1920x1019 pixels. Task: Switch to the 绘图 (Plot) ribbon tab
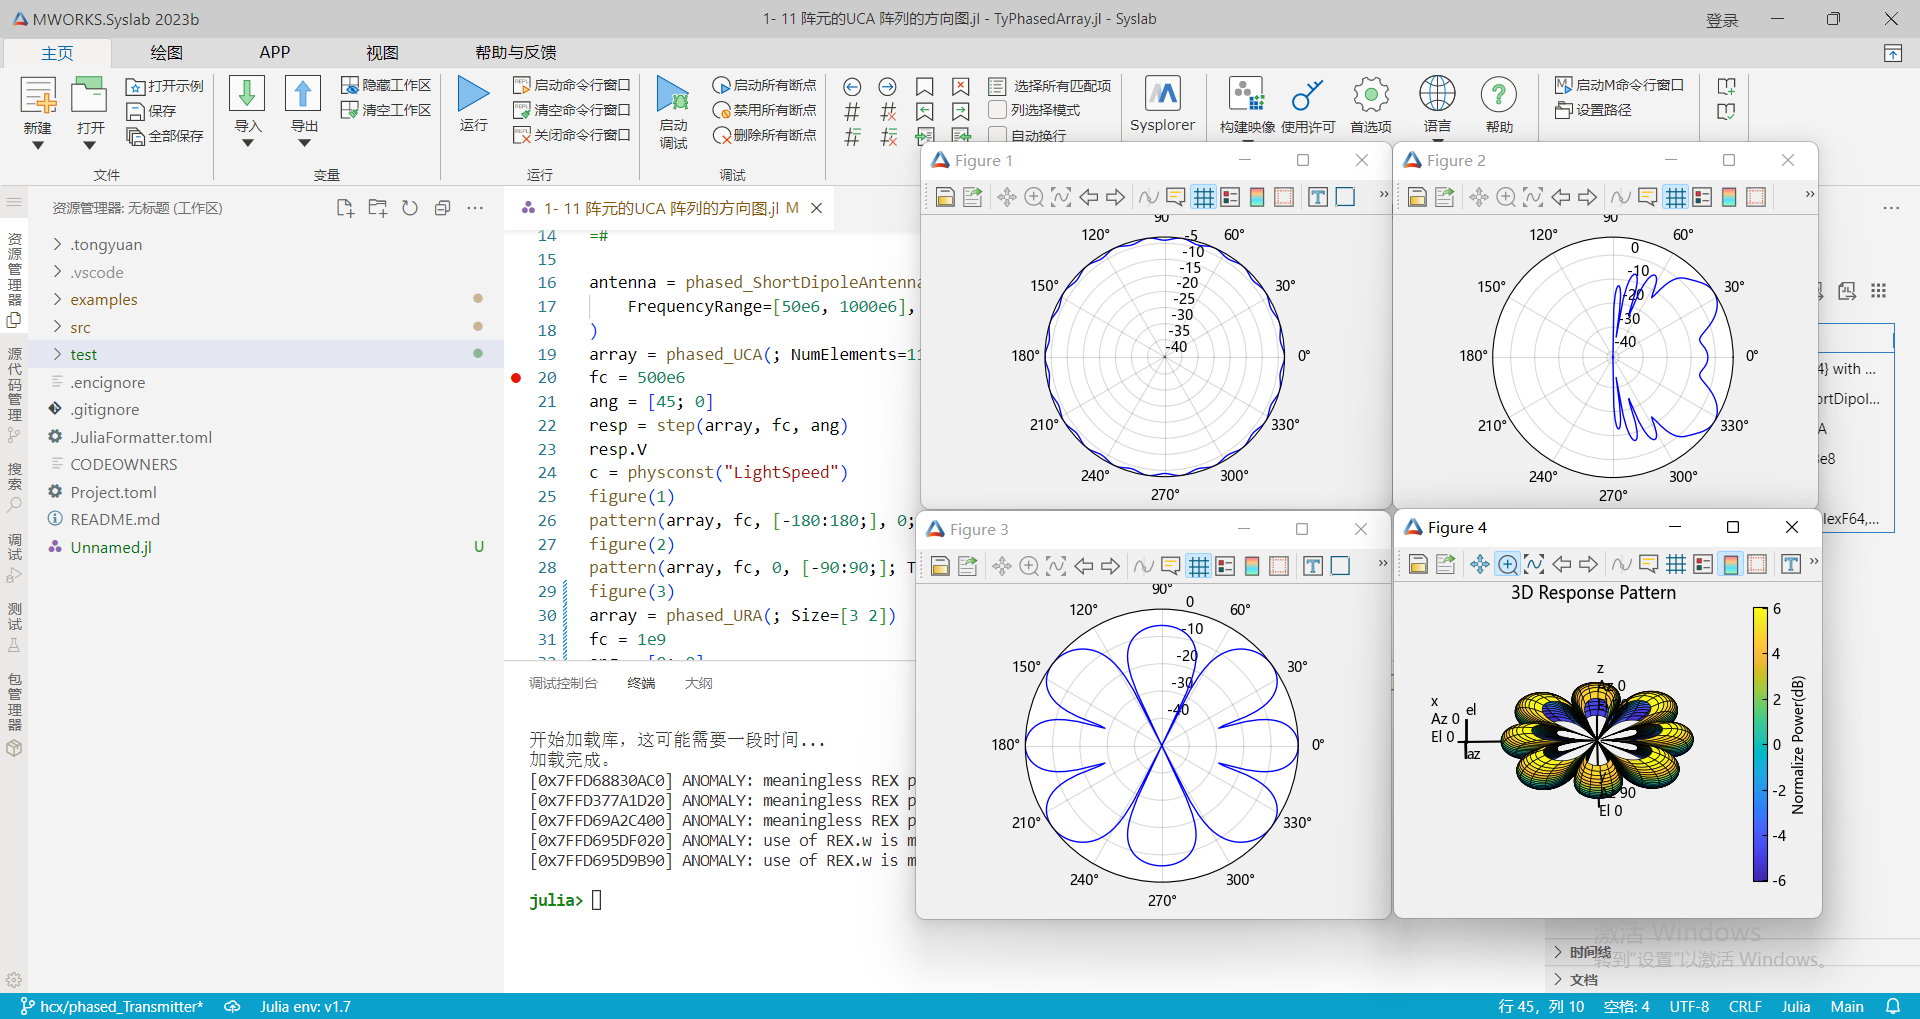(x=166, y=53)
